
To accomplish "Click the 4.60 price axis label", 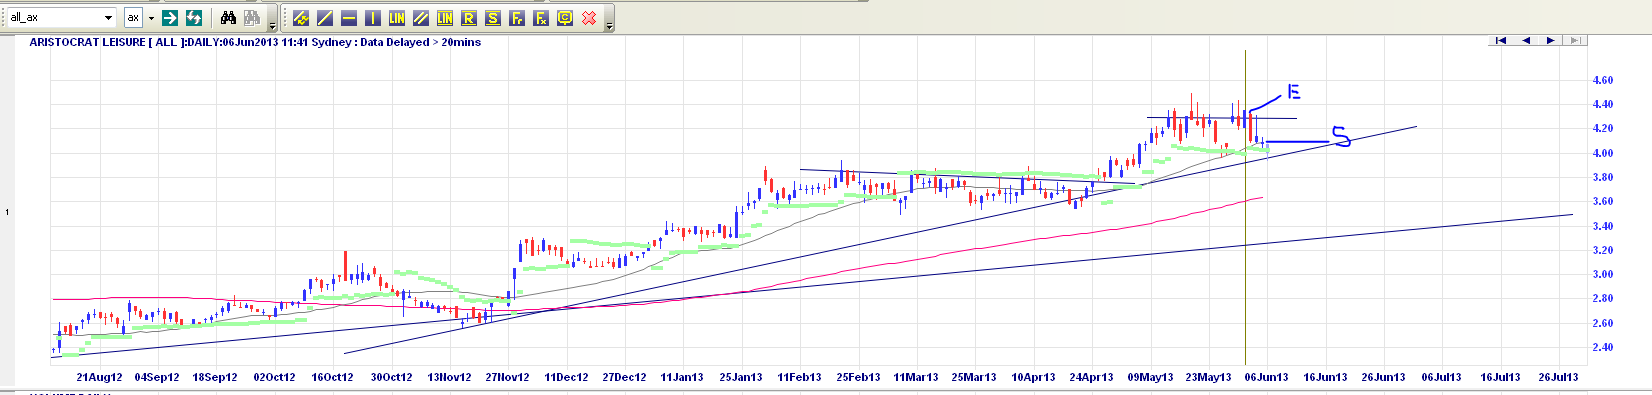I will click(1602, 80).
